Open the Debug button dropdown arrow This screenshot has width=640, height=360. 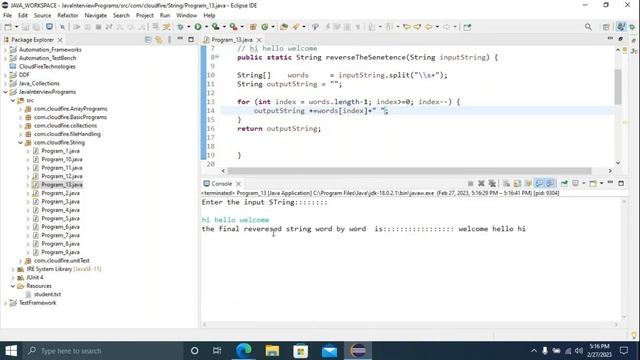[188, 27]
